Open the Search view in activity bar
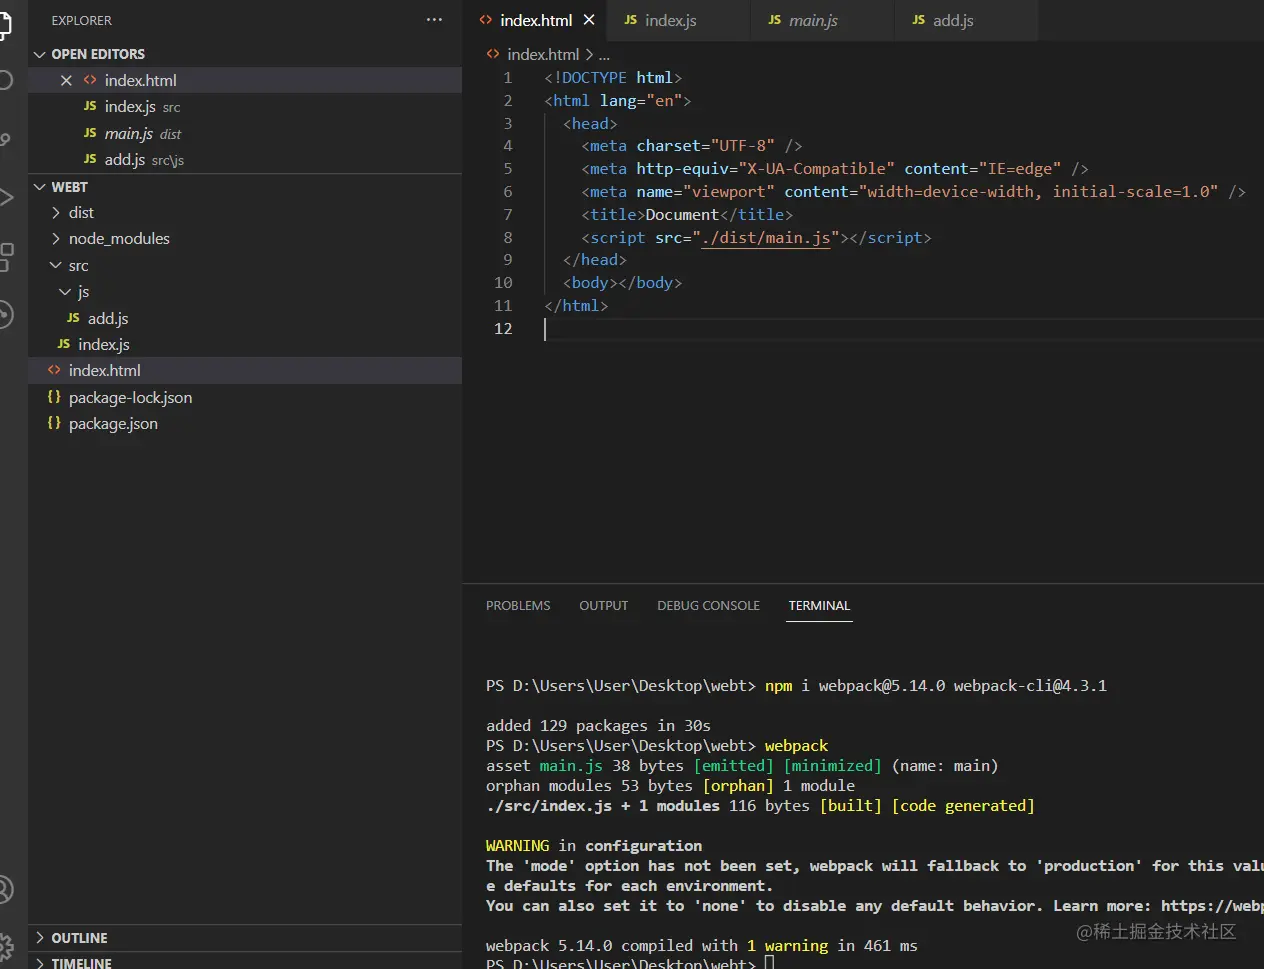Screen dimensions: 1264x969 5,80
